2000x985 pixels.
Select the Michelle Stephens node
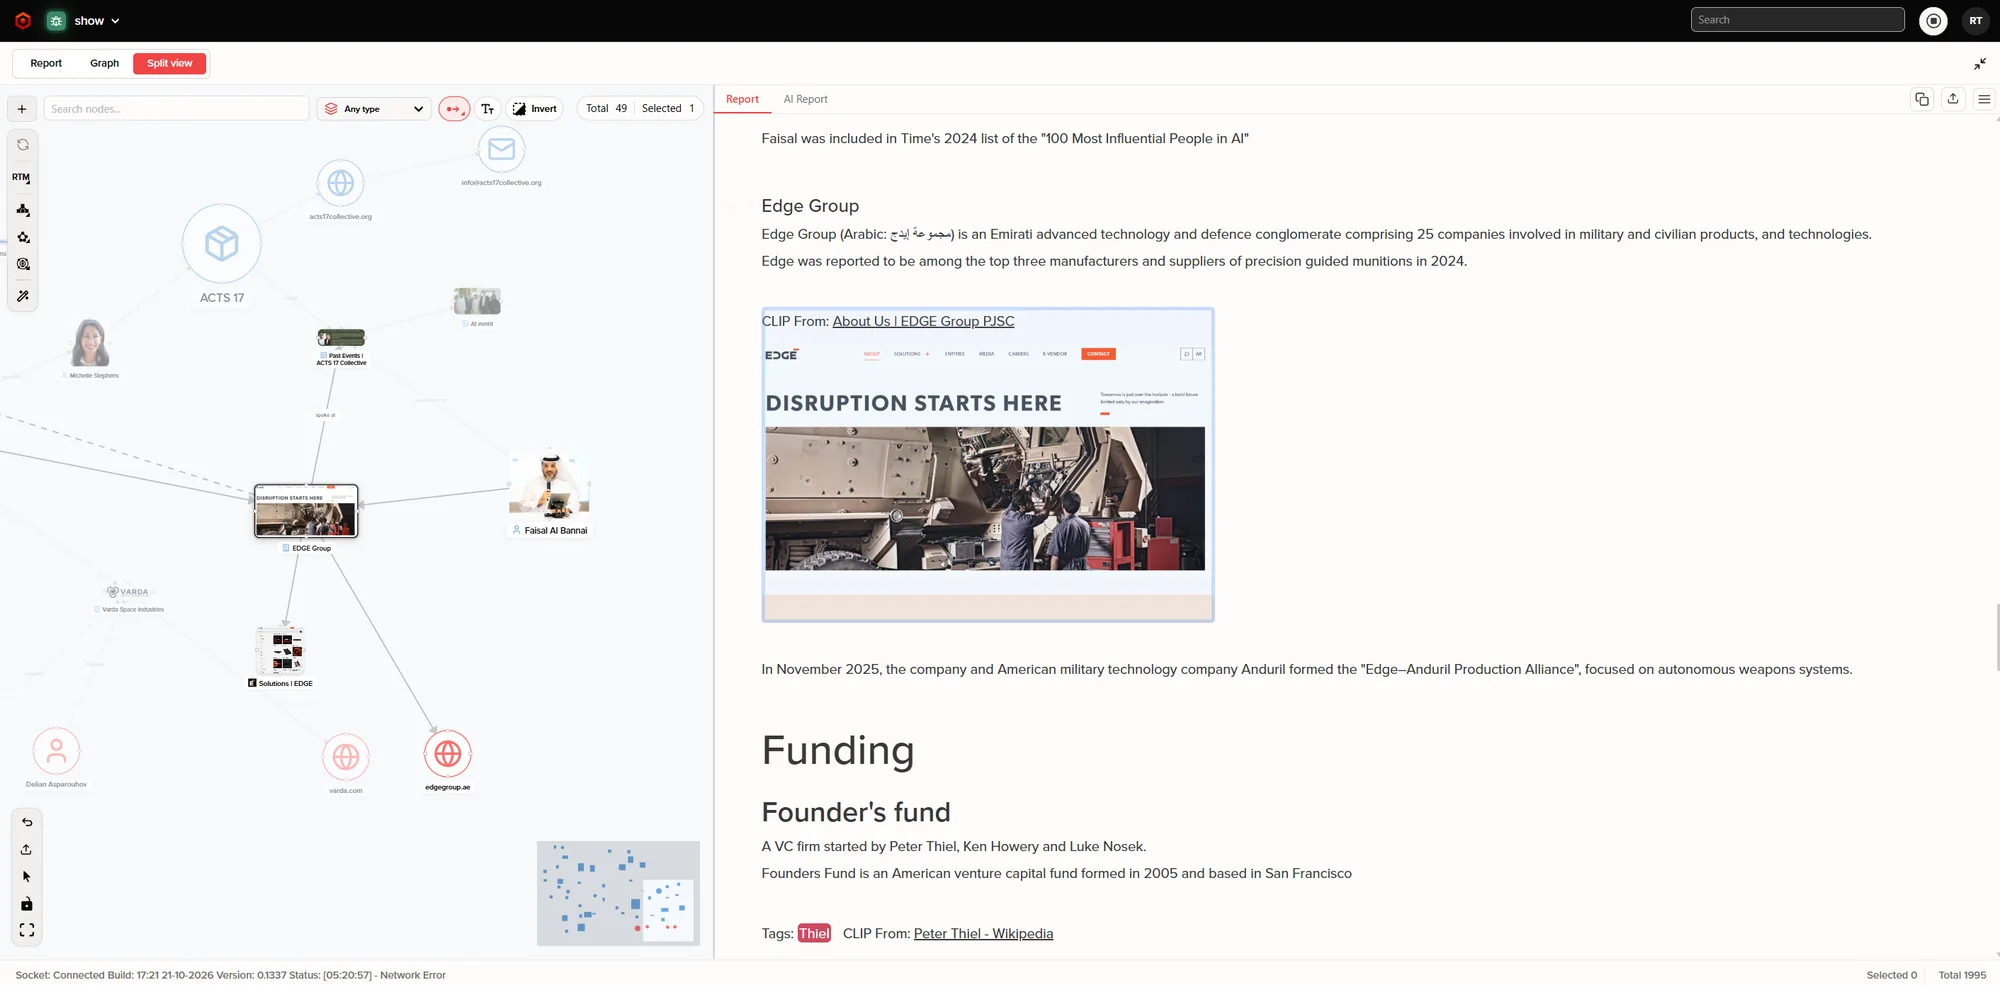click(x=90, y=343)
